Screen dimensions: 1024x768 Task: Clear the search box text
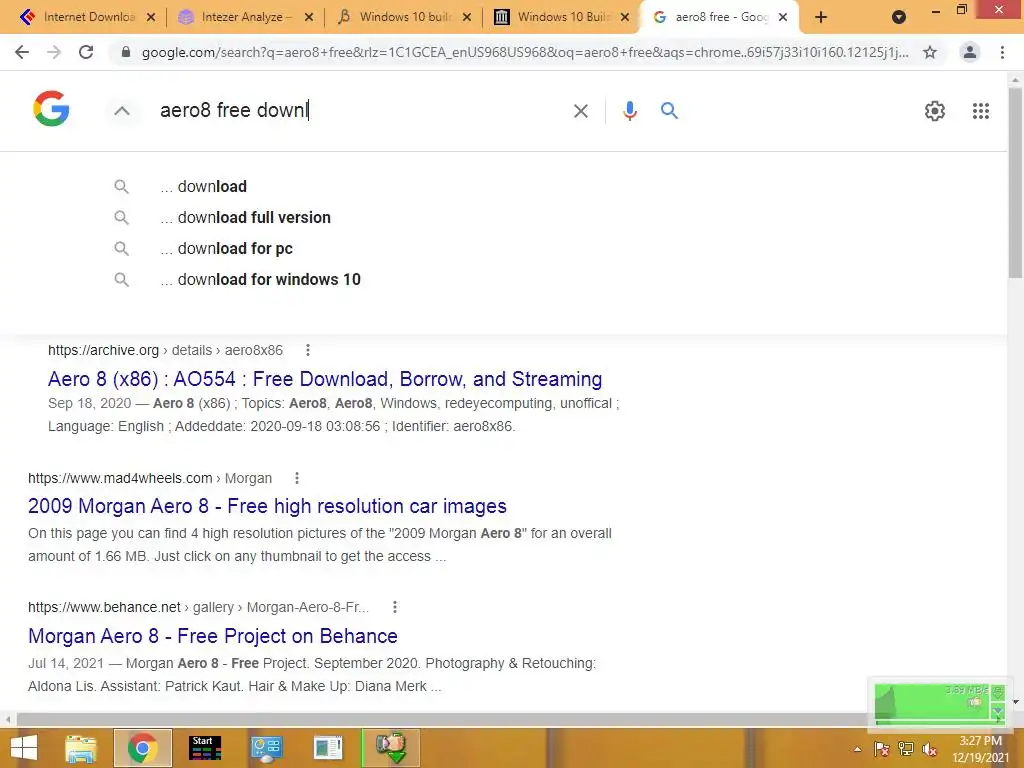tap(581, 111)
